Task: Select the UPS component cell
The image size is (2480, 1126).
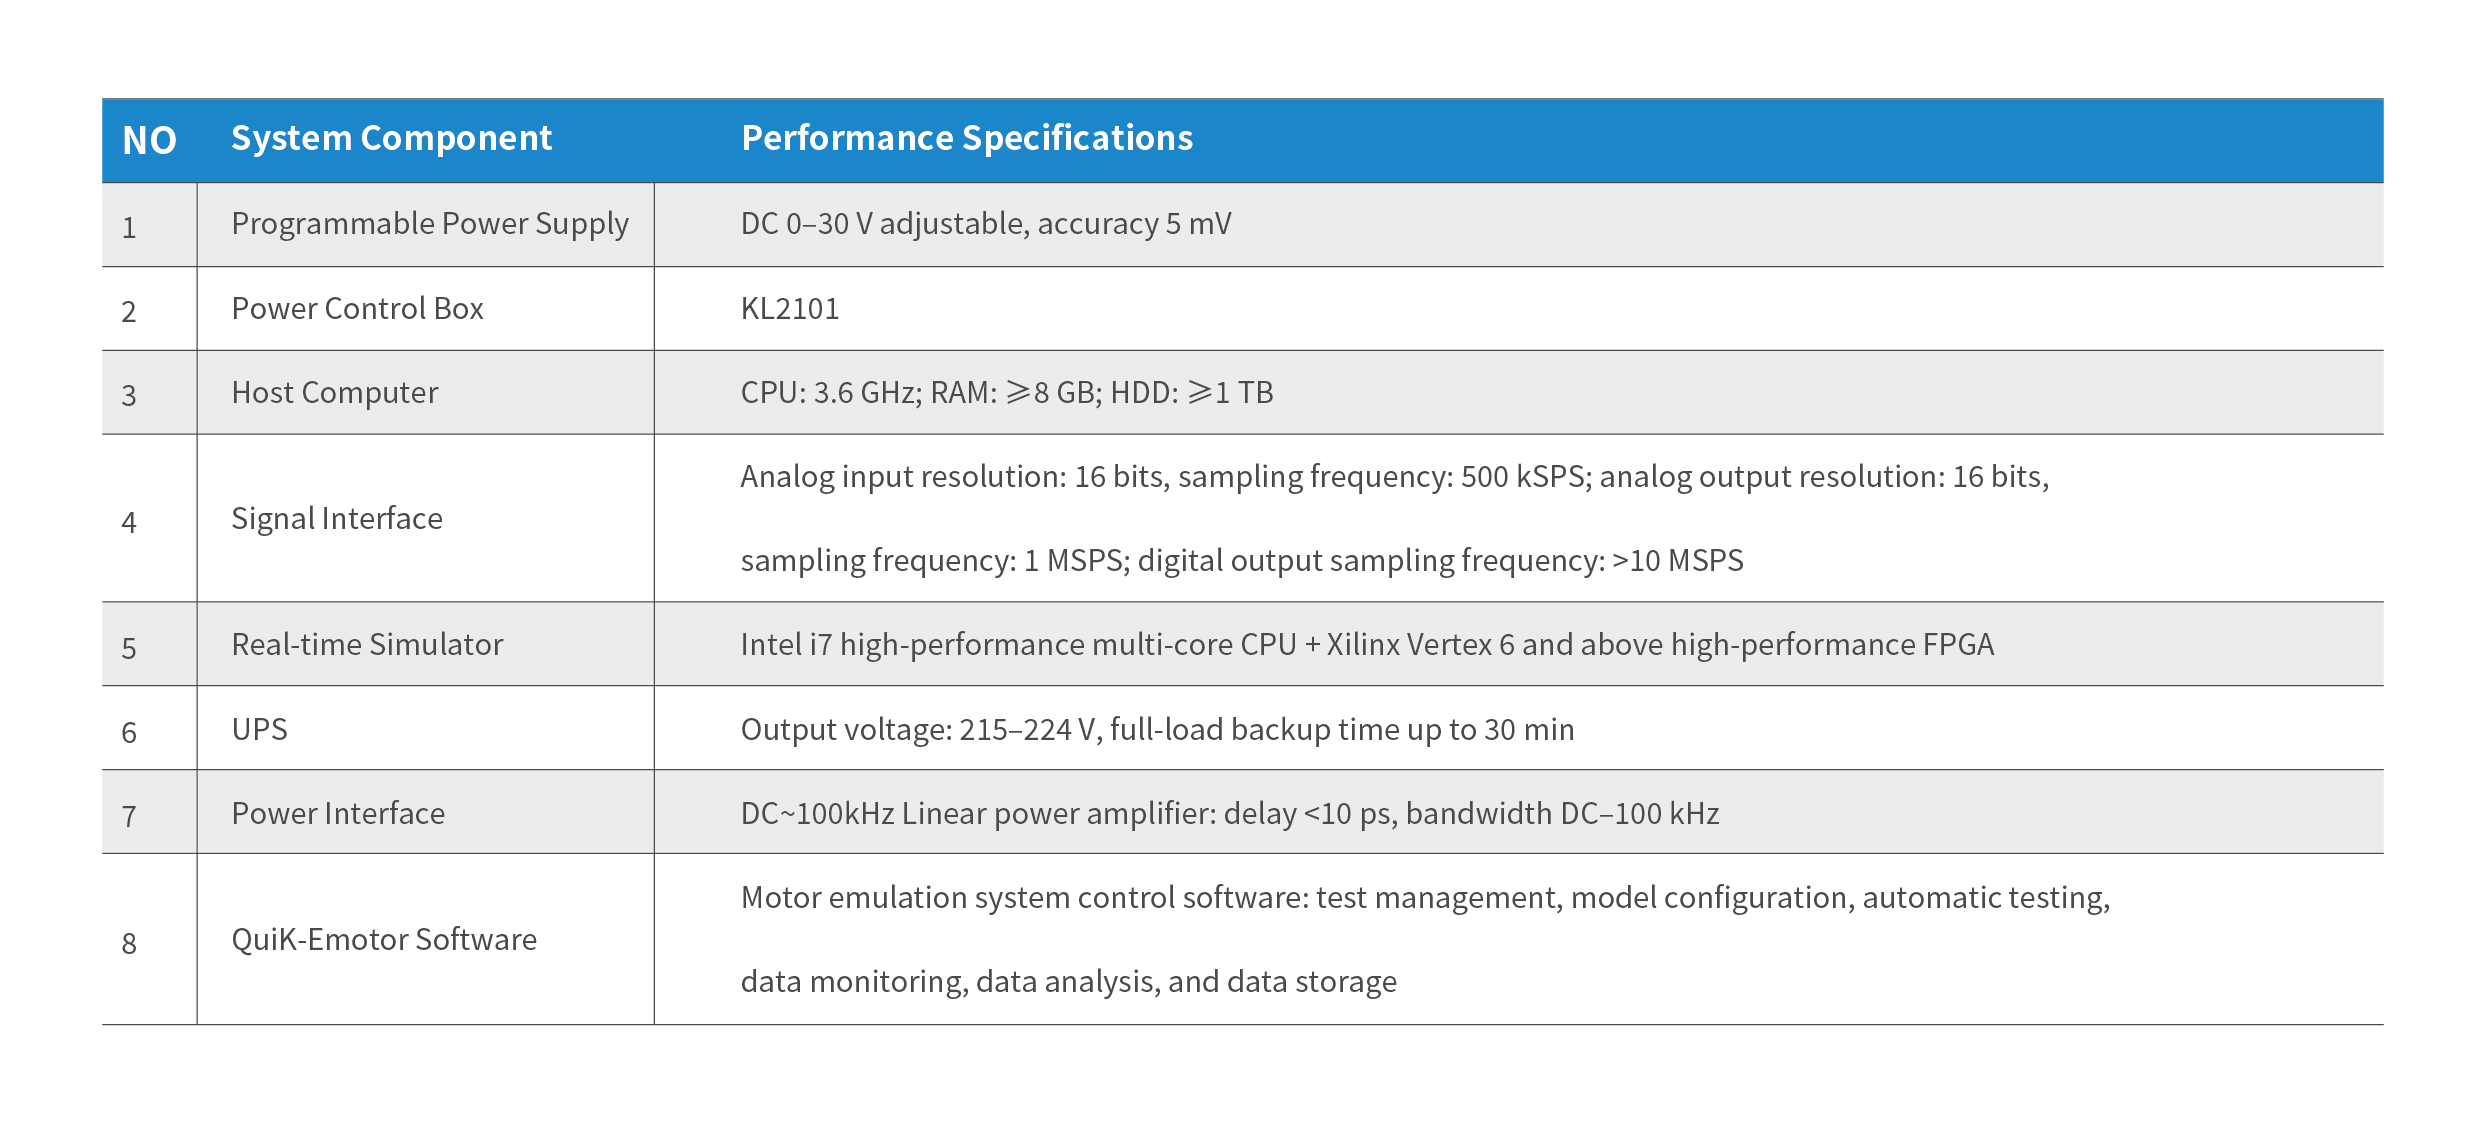Action: [x=259, y=730]
